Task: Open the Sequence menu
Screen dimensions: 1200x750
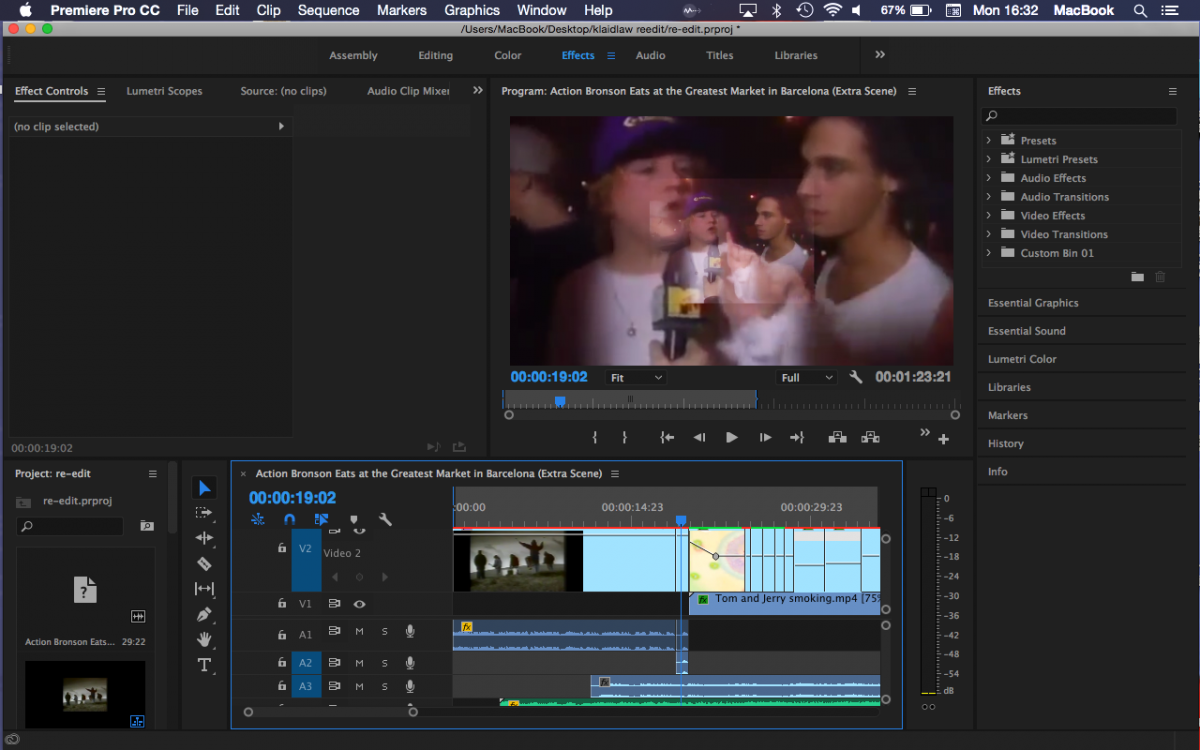Action: (x=328, y=10)
